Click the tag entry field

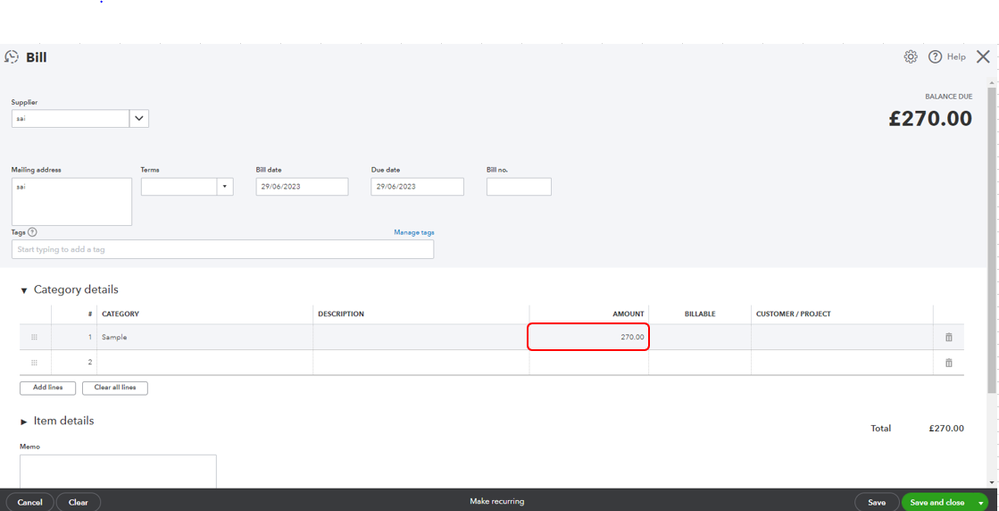(222, 249)
